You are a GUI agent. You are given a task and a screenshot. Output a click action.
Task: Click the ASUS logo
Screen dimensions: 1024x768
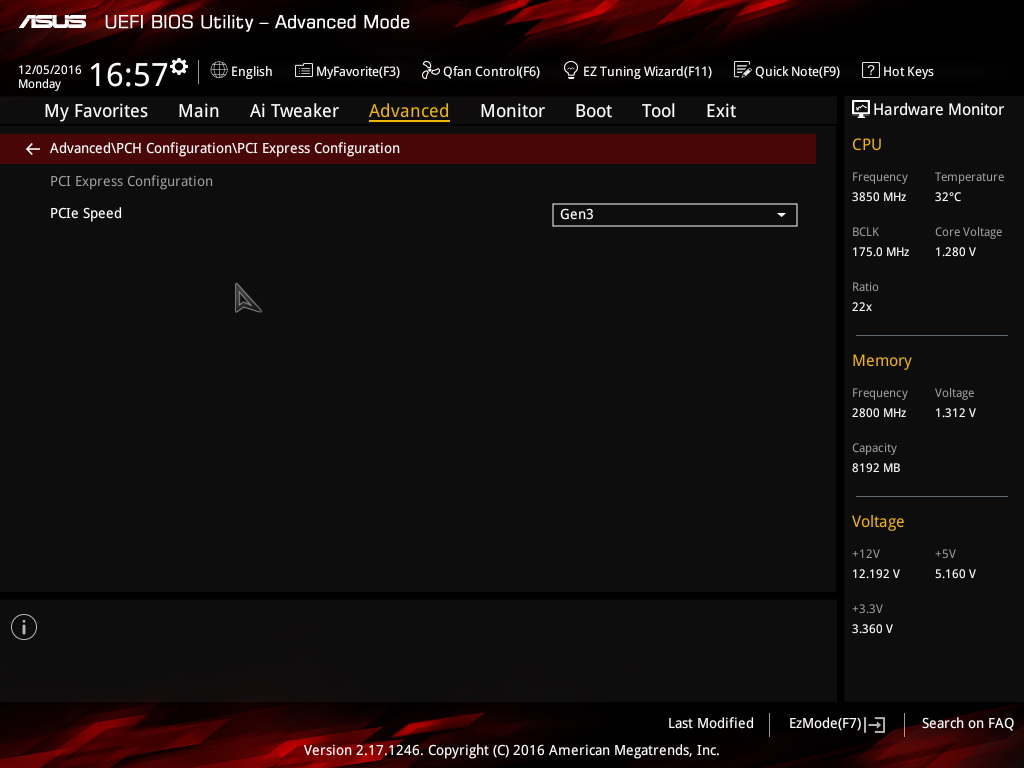point(52,22)
